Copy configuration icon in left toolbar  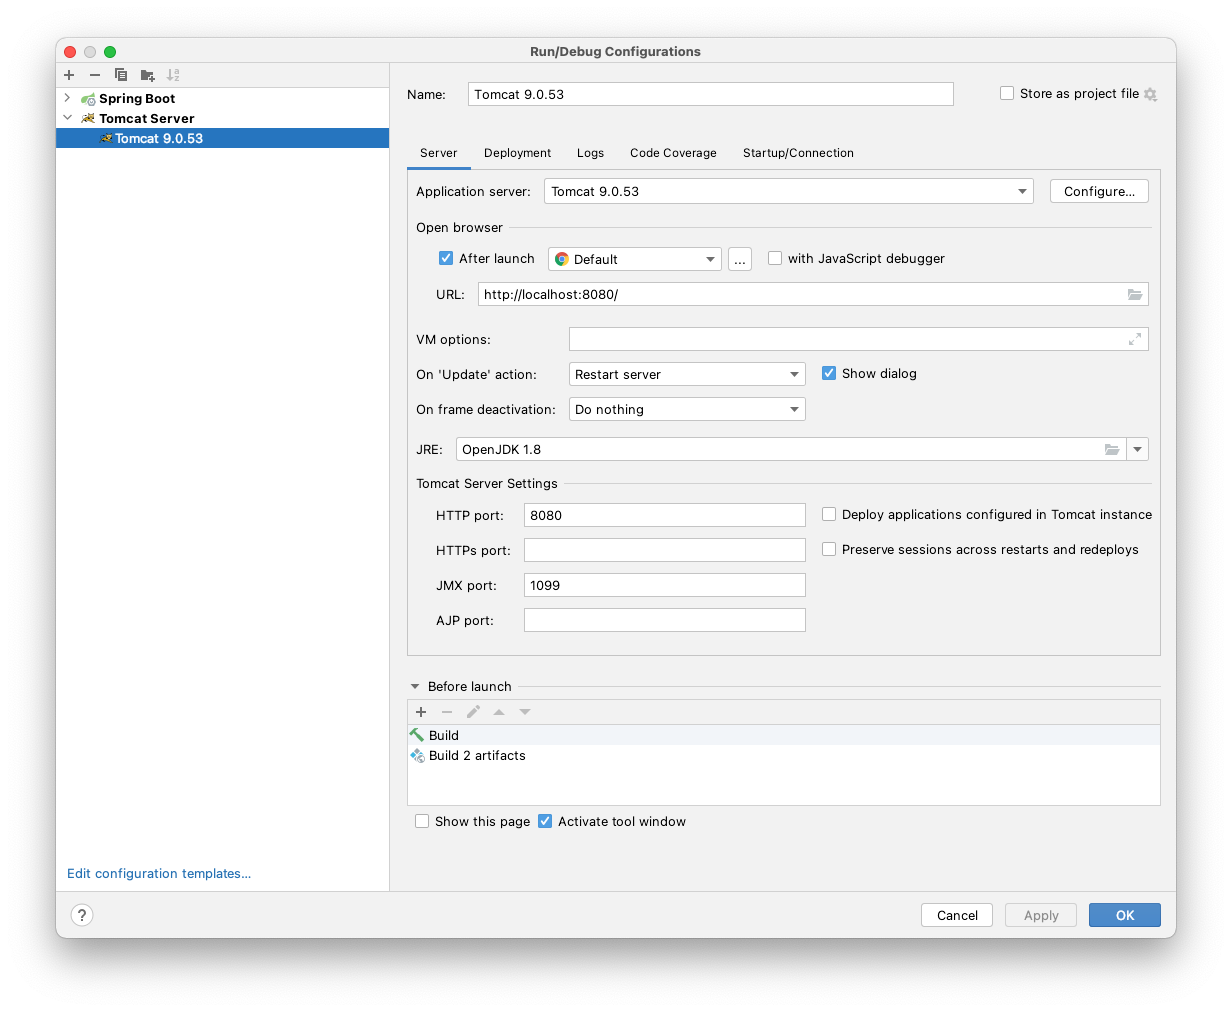[121, 75]
